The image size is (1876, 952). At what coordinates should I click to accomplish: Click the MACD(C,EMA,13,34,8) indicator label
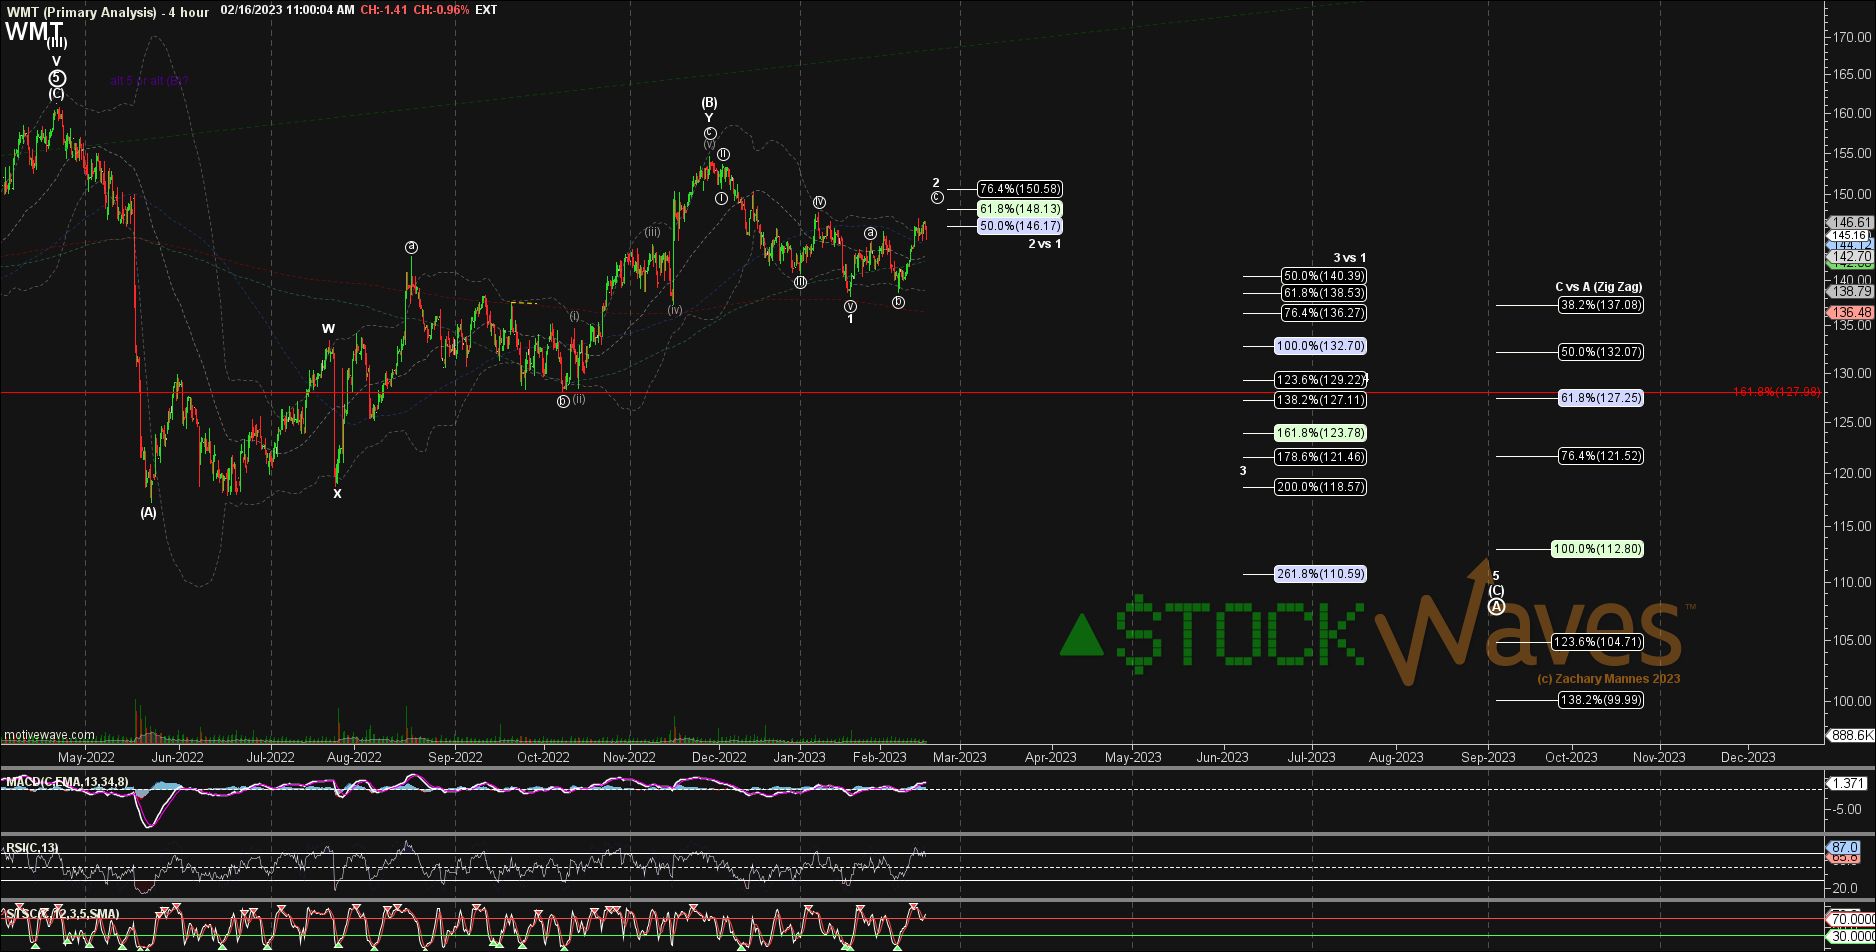tap(66, 781)
